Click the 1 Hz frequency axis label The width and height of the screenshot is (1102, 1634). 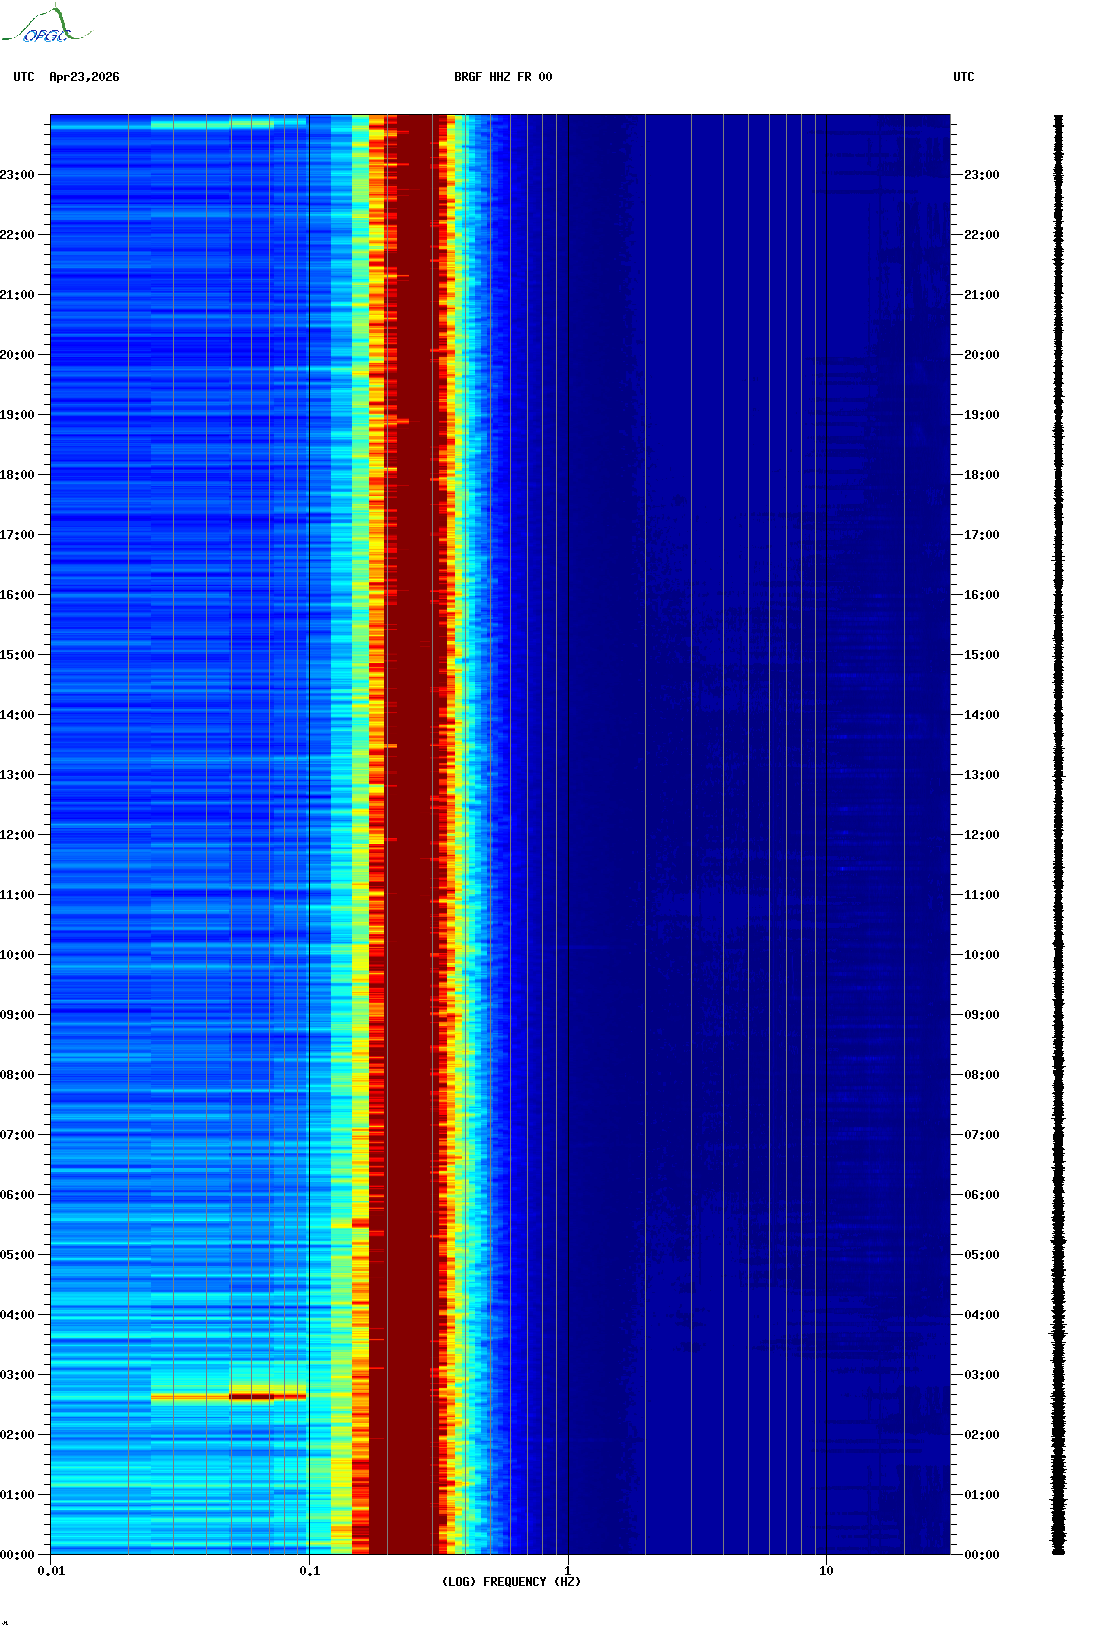coord(568,1570)
